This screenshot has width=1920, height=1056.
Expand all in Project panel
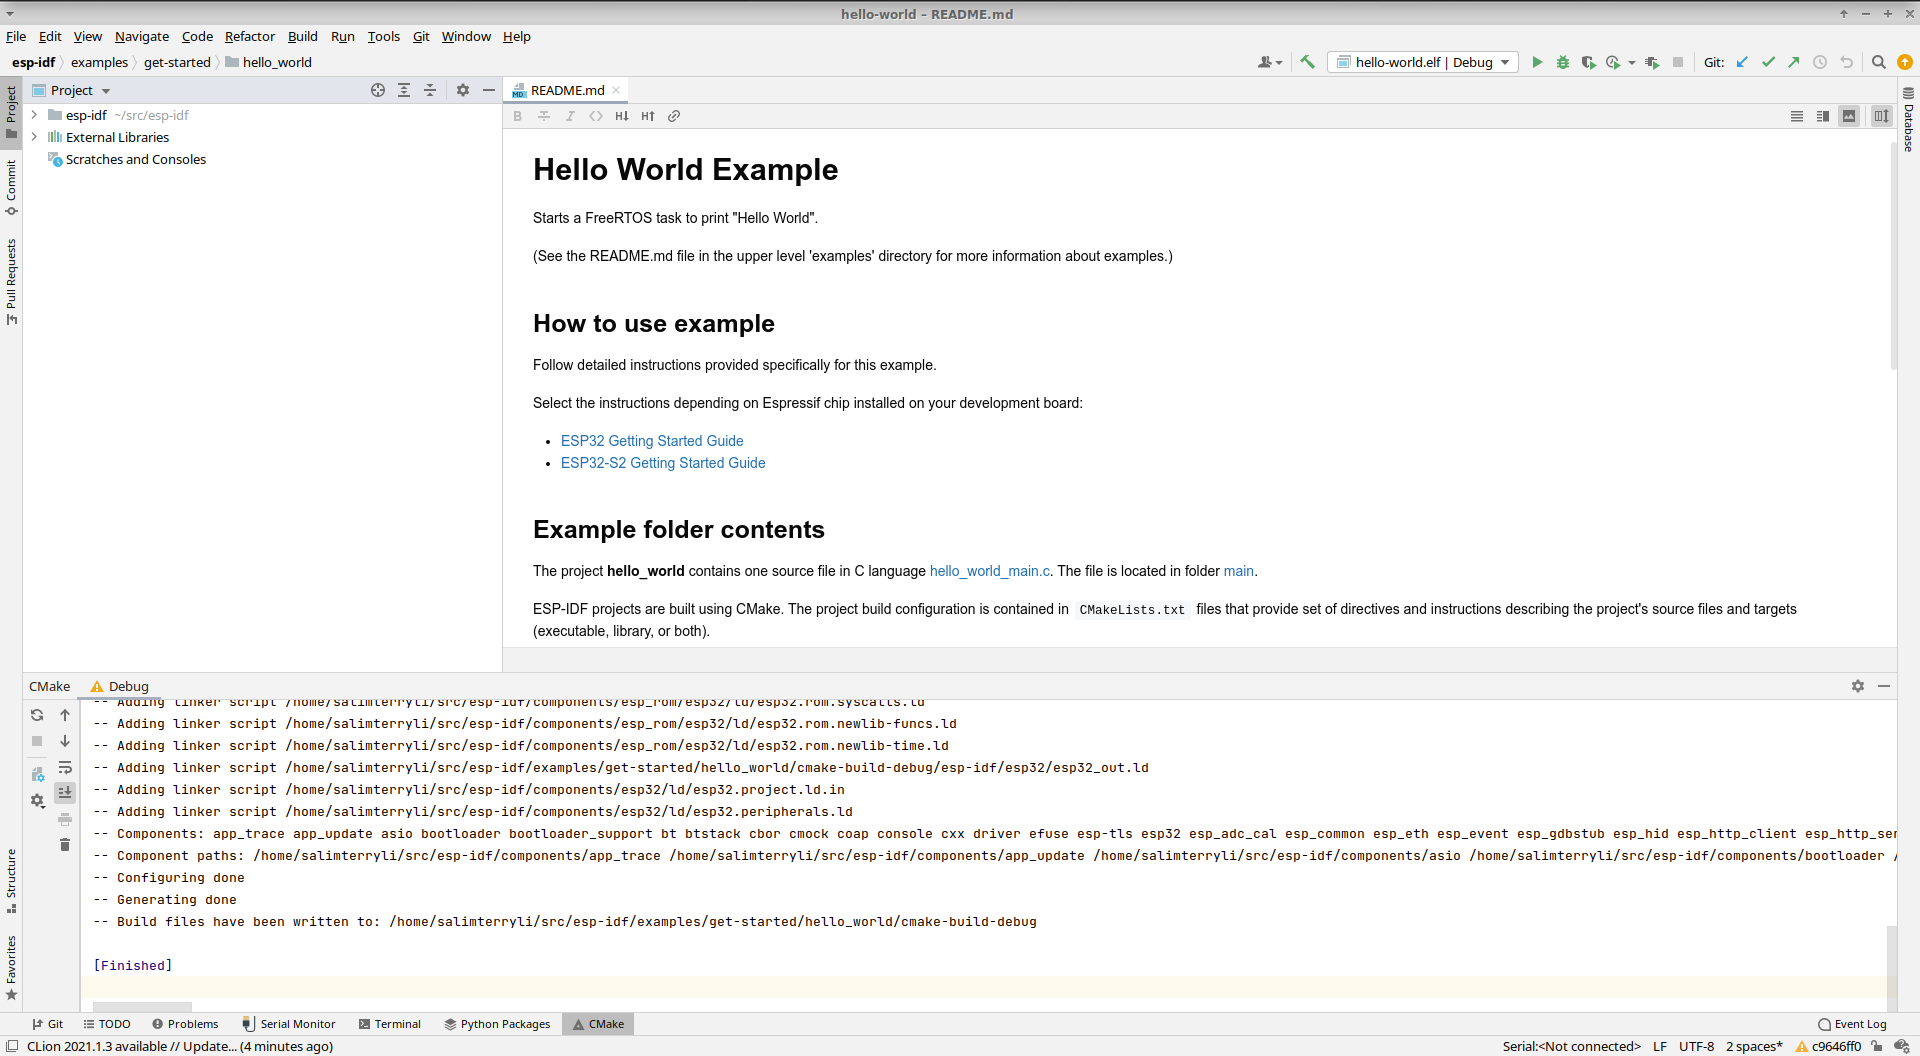[404, 90]
